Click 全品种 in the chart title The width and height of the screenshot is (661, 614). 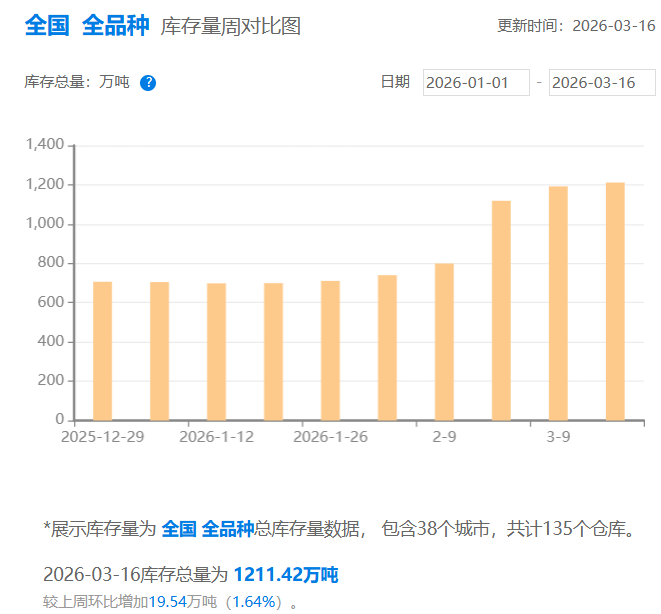tap(115, 26)
